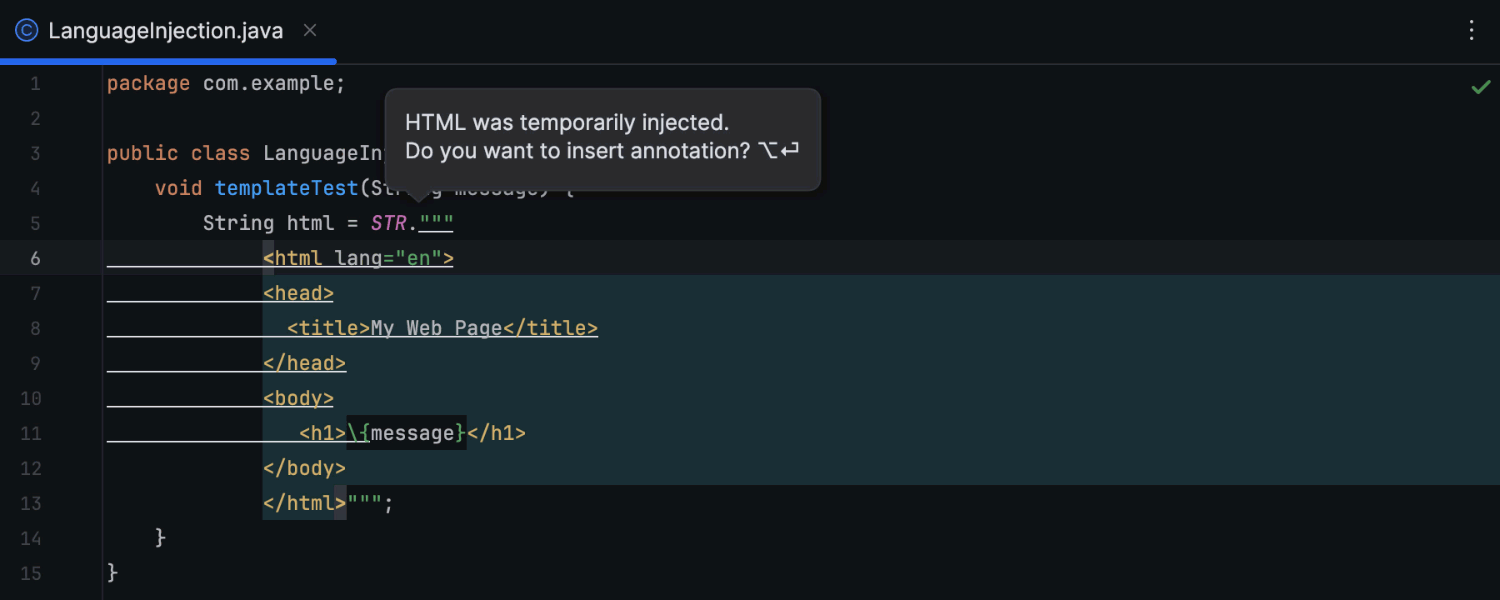Click the message variable in the template
The image size is (1500, 600).
(412, 433)
